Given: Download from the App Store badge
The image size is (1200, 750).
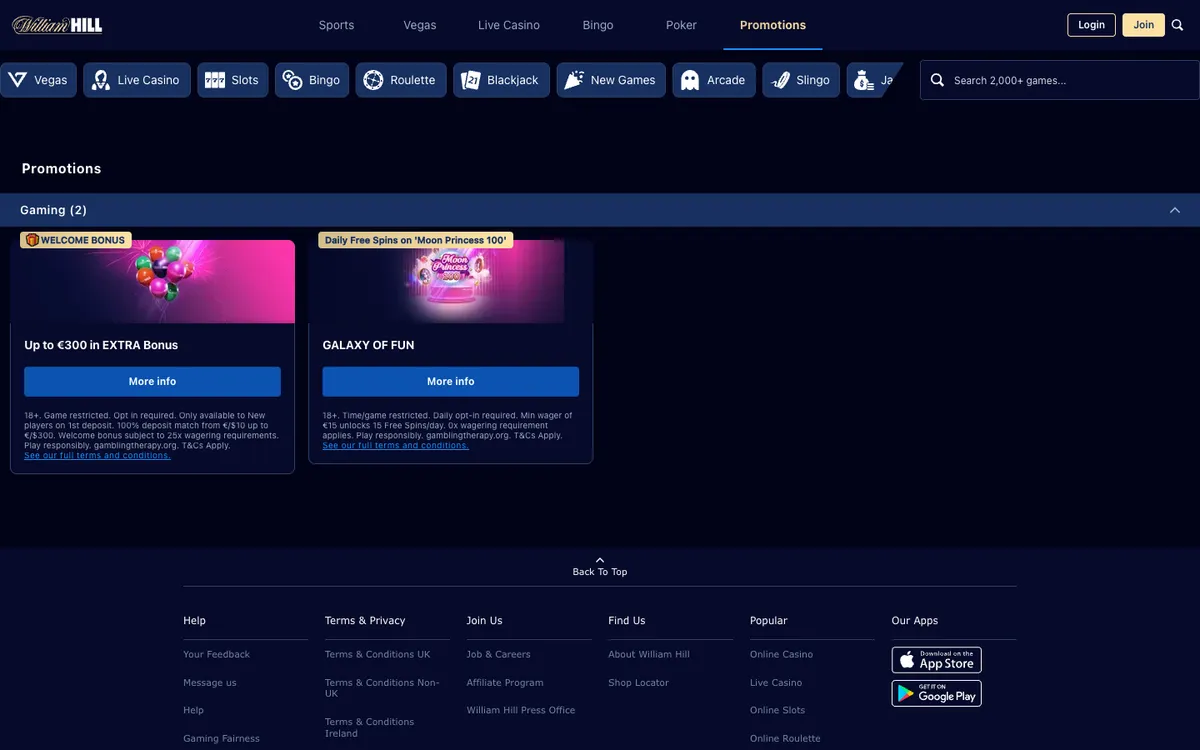Looking at the screenshot, I should point(936,660).
